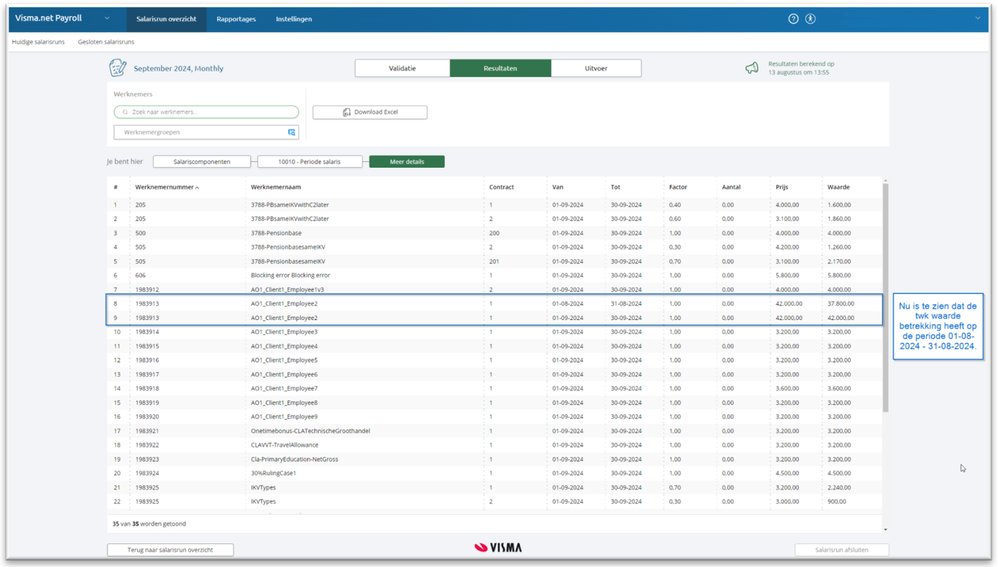The width and height of the screenshot is (998, 567).
Task: Click the Tot column header
Action: tap(615, 187)
